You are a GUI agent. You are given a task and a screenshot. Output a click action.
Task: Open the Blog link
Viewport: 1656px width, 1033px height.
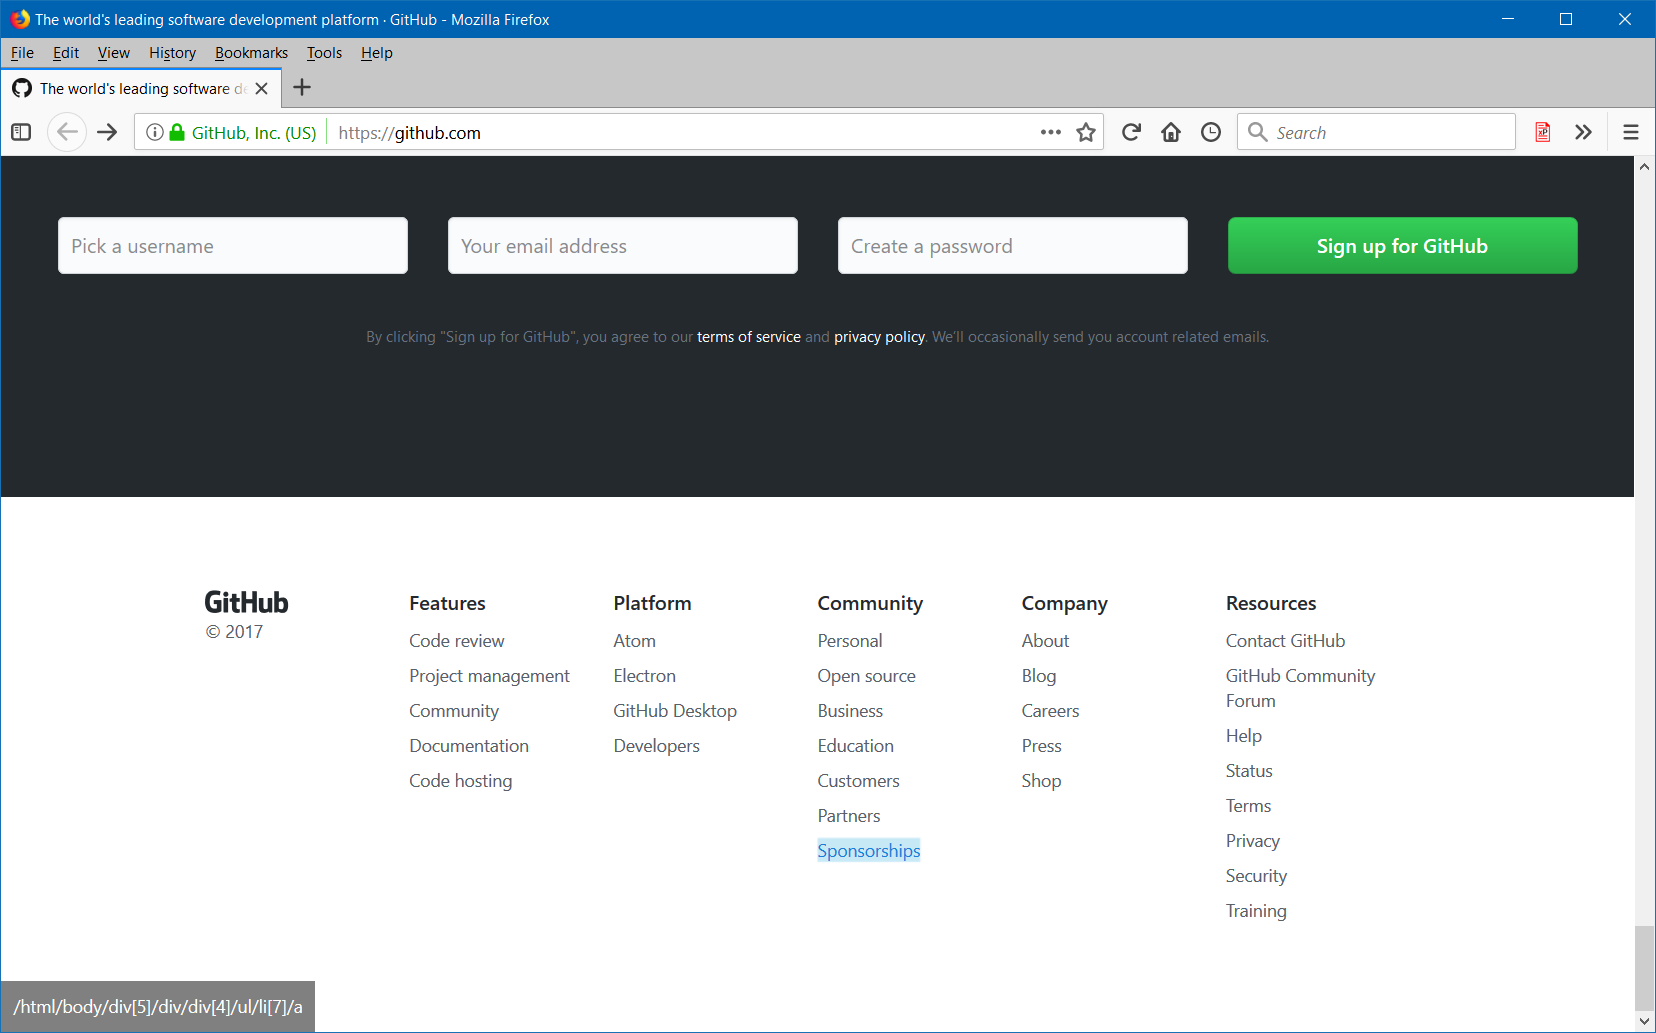click(1039, 676)
